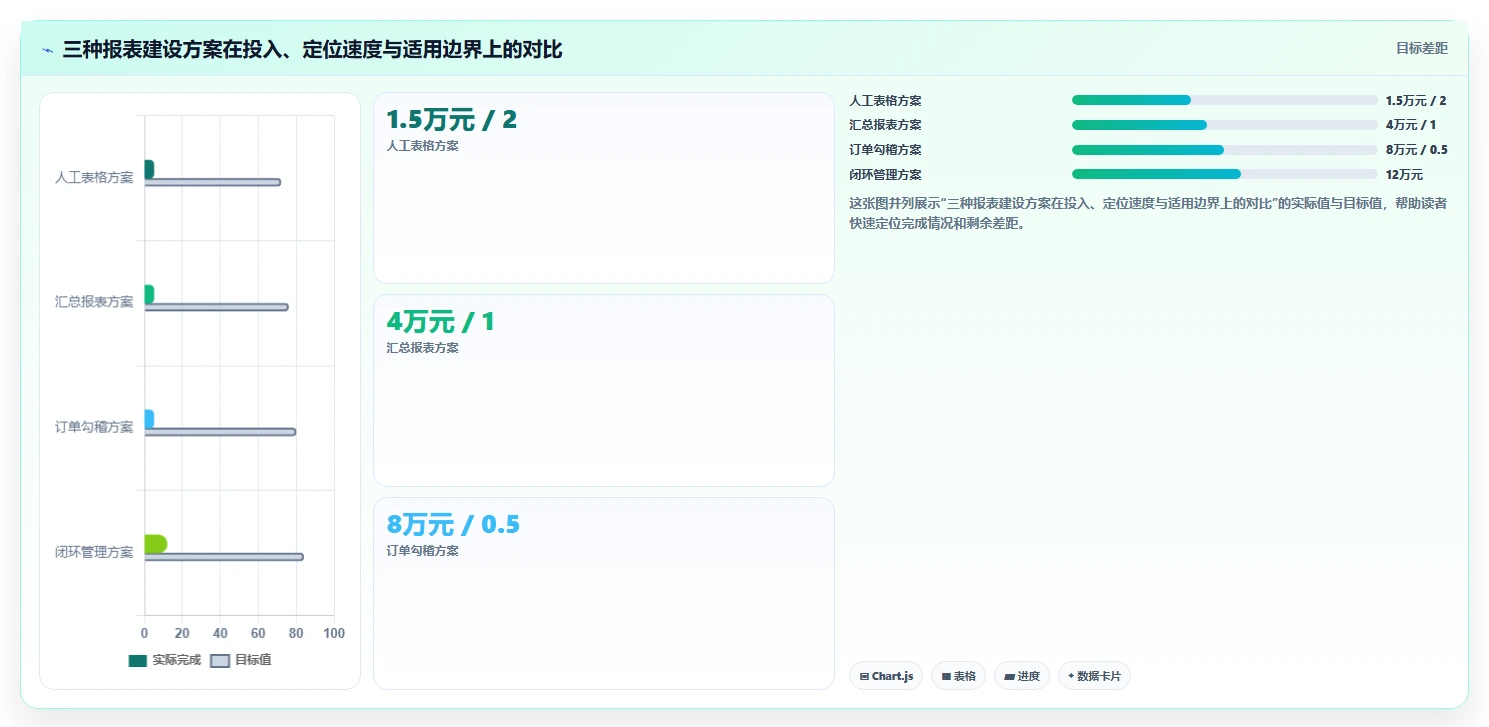Click the 人工表格方案 progress bar
Viewport: 1489px width, 727px height.
[x=1224, y=100]
